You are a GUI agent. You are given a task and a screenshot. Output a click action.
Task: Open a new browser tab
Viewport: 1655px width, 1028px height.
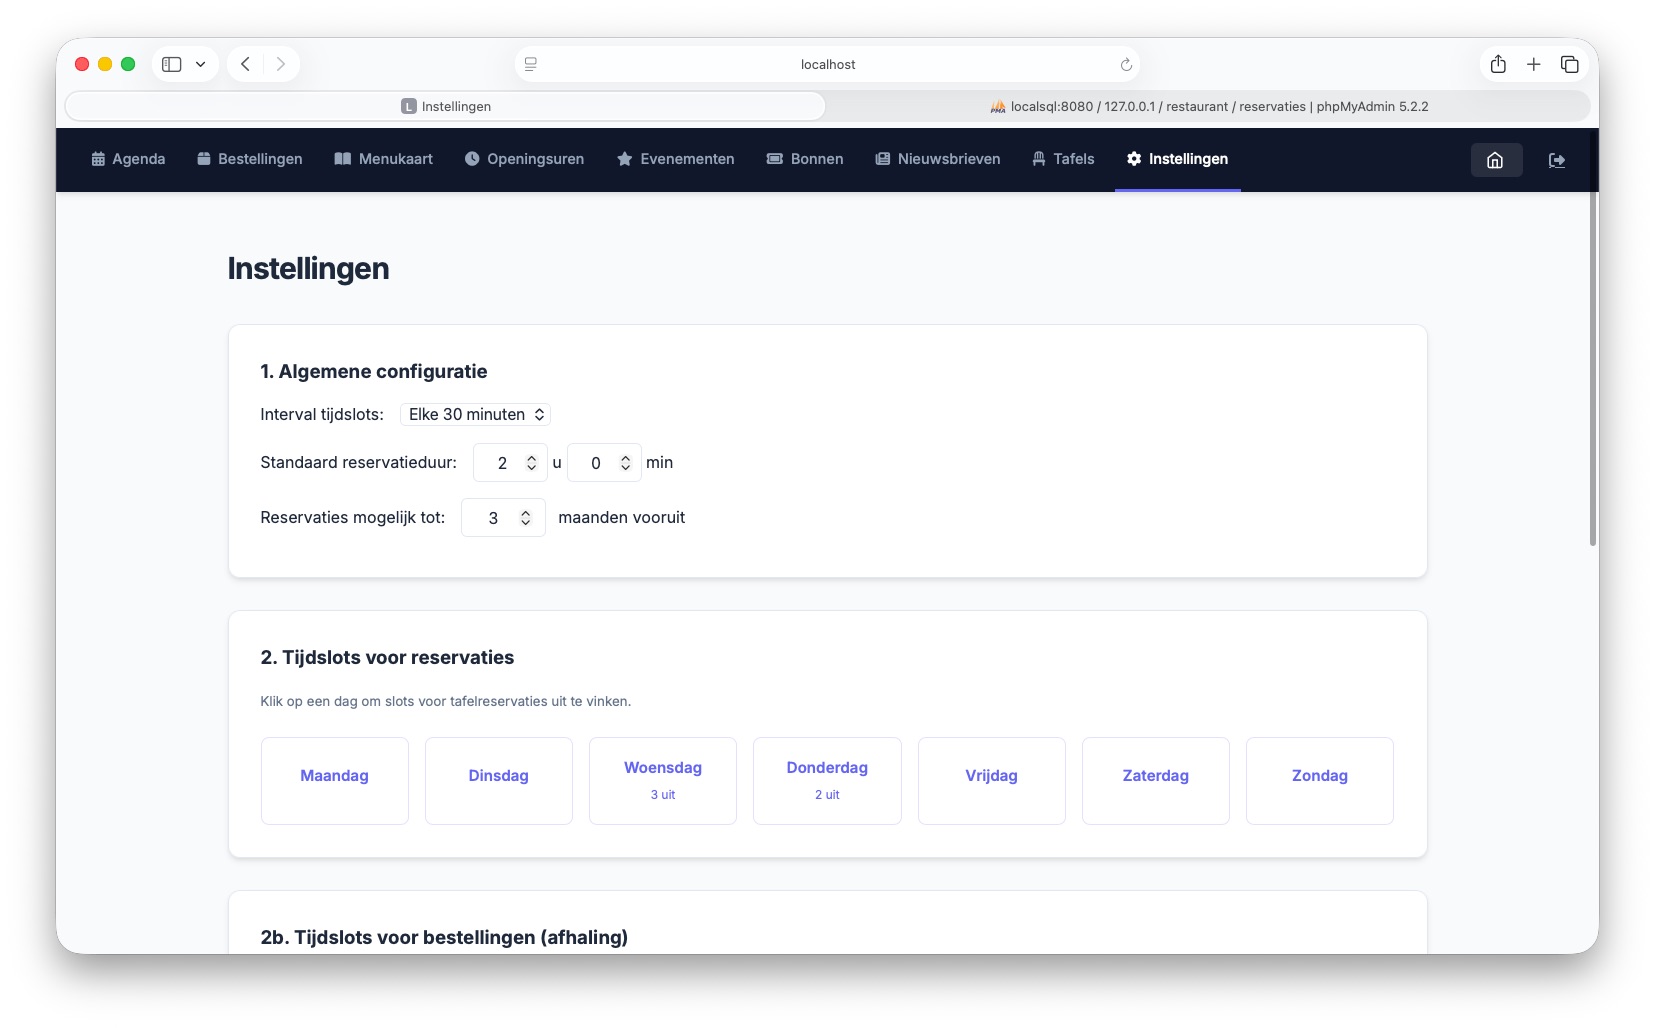pyautogui.click(x=1534, y=64)
